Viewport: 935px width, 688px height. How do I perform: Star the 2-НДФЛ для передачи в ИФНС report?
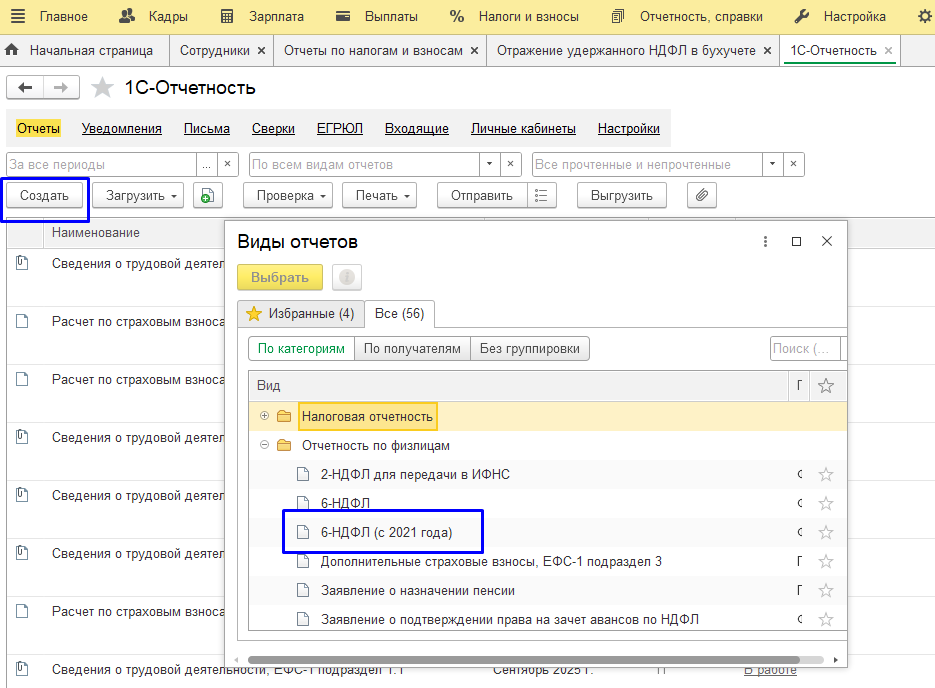pyautogui.click(x=825, y=475)
